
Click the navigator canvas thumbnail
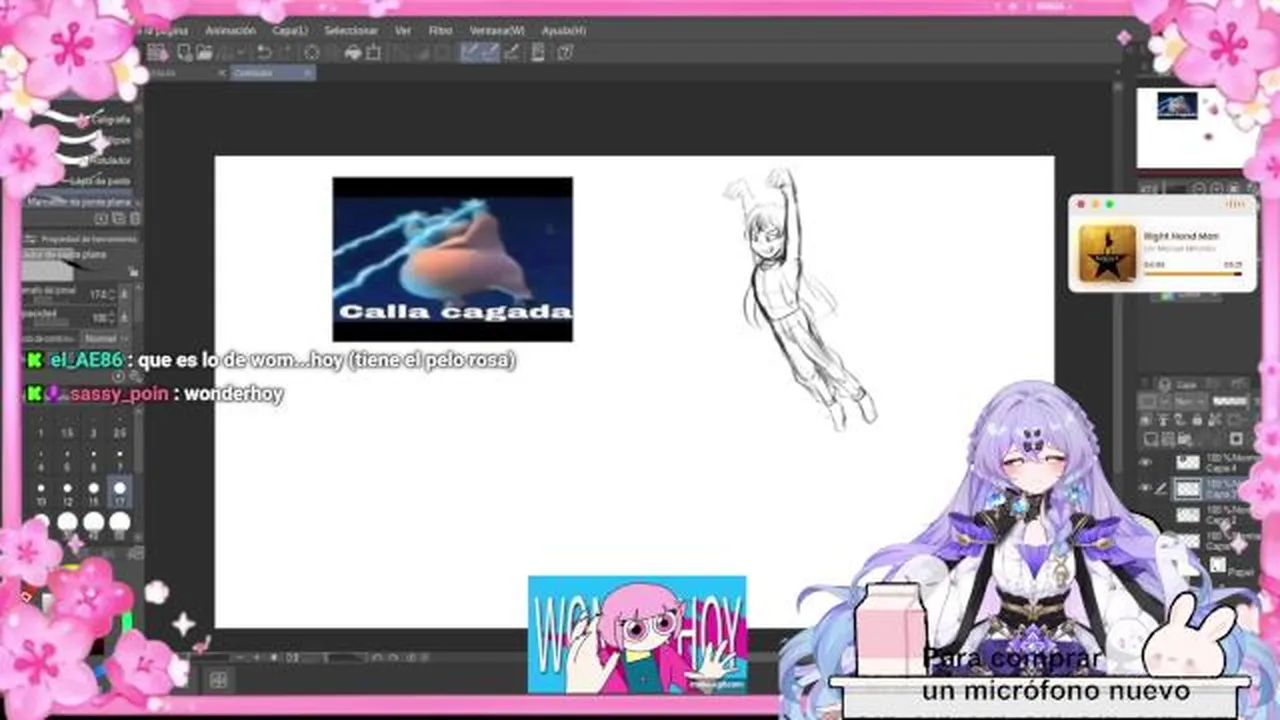[x=1195, y=128]
